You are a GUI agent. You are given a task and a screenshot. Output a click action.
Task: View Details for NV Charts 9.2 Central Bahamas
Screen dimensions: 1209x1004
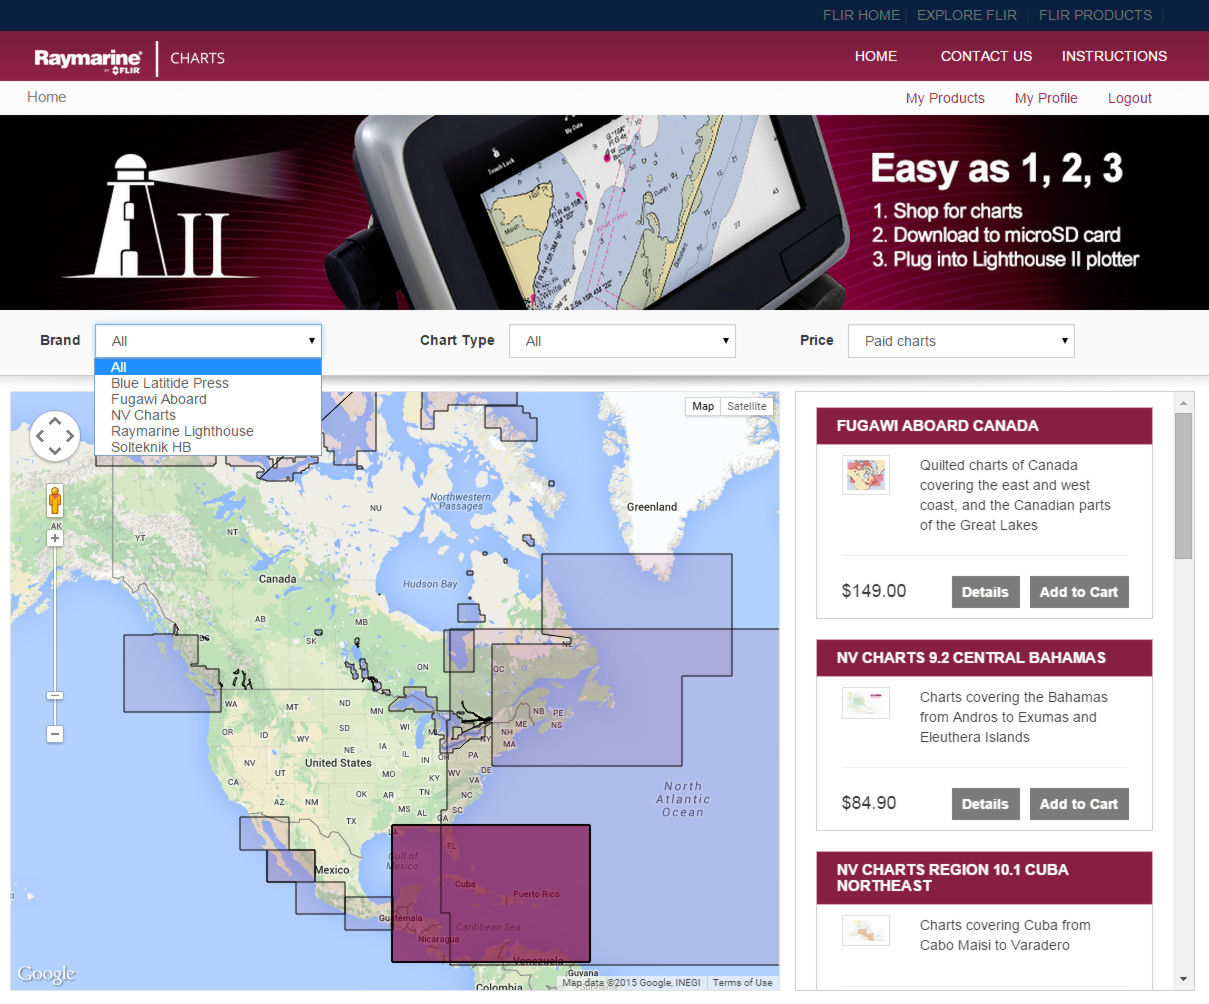coord(985,804)
